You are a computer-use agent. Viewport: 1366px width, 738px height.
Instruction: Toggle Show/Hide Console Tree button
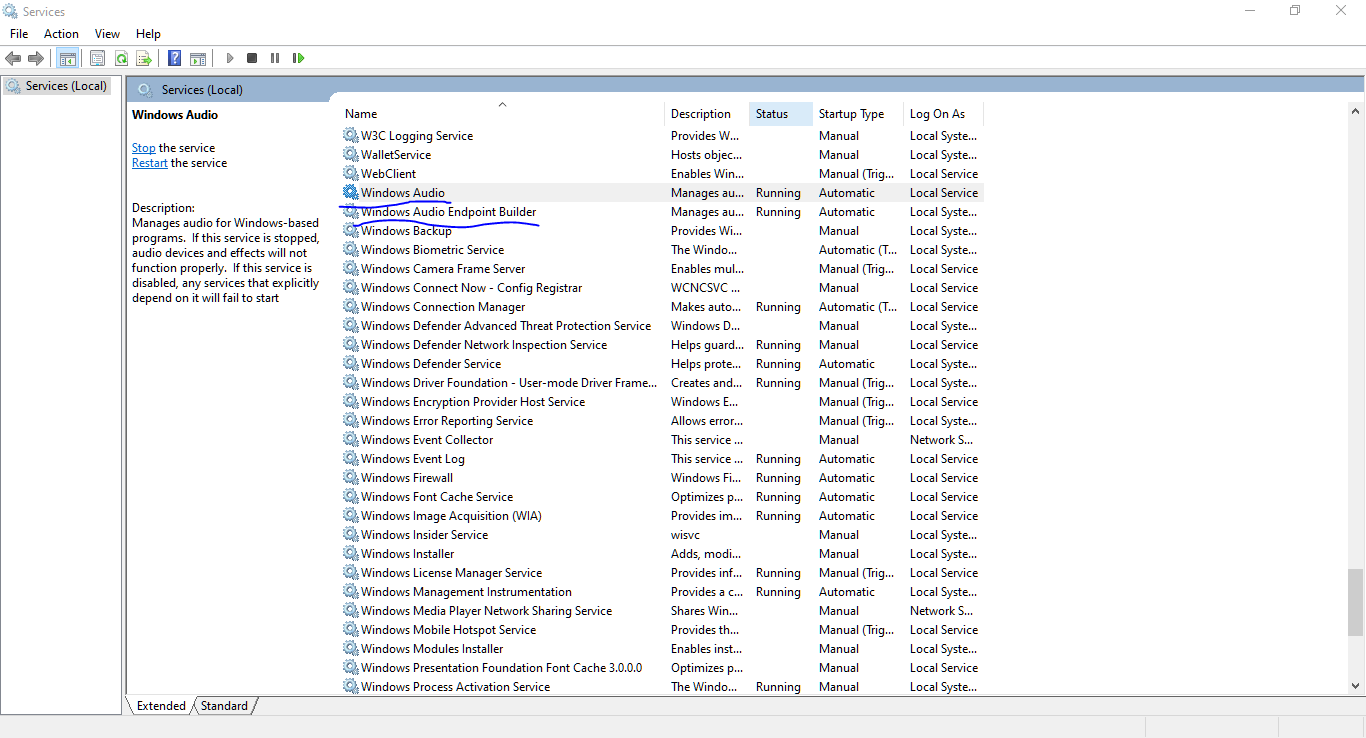click(x=68, y=58)
